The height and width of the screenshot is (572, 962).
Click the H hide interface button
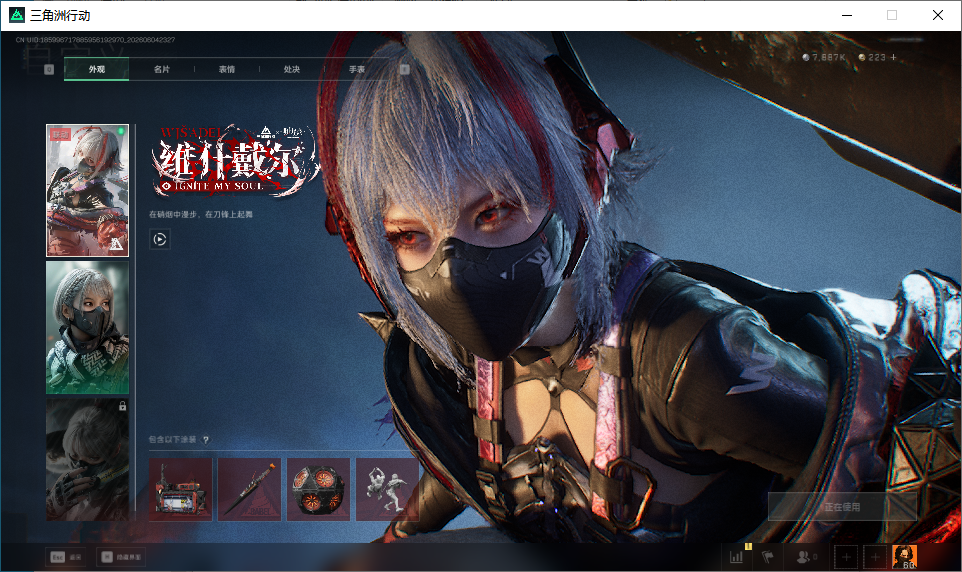pyautogui.click(x=121, y=557)
